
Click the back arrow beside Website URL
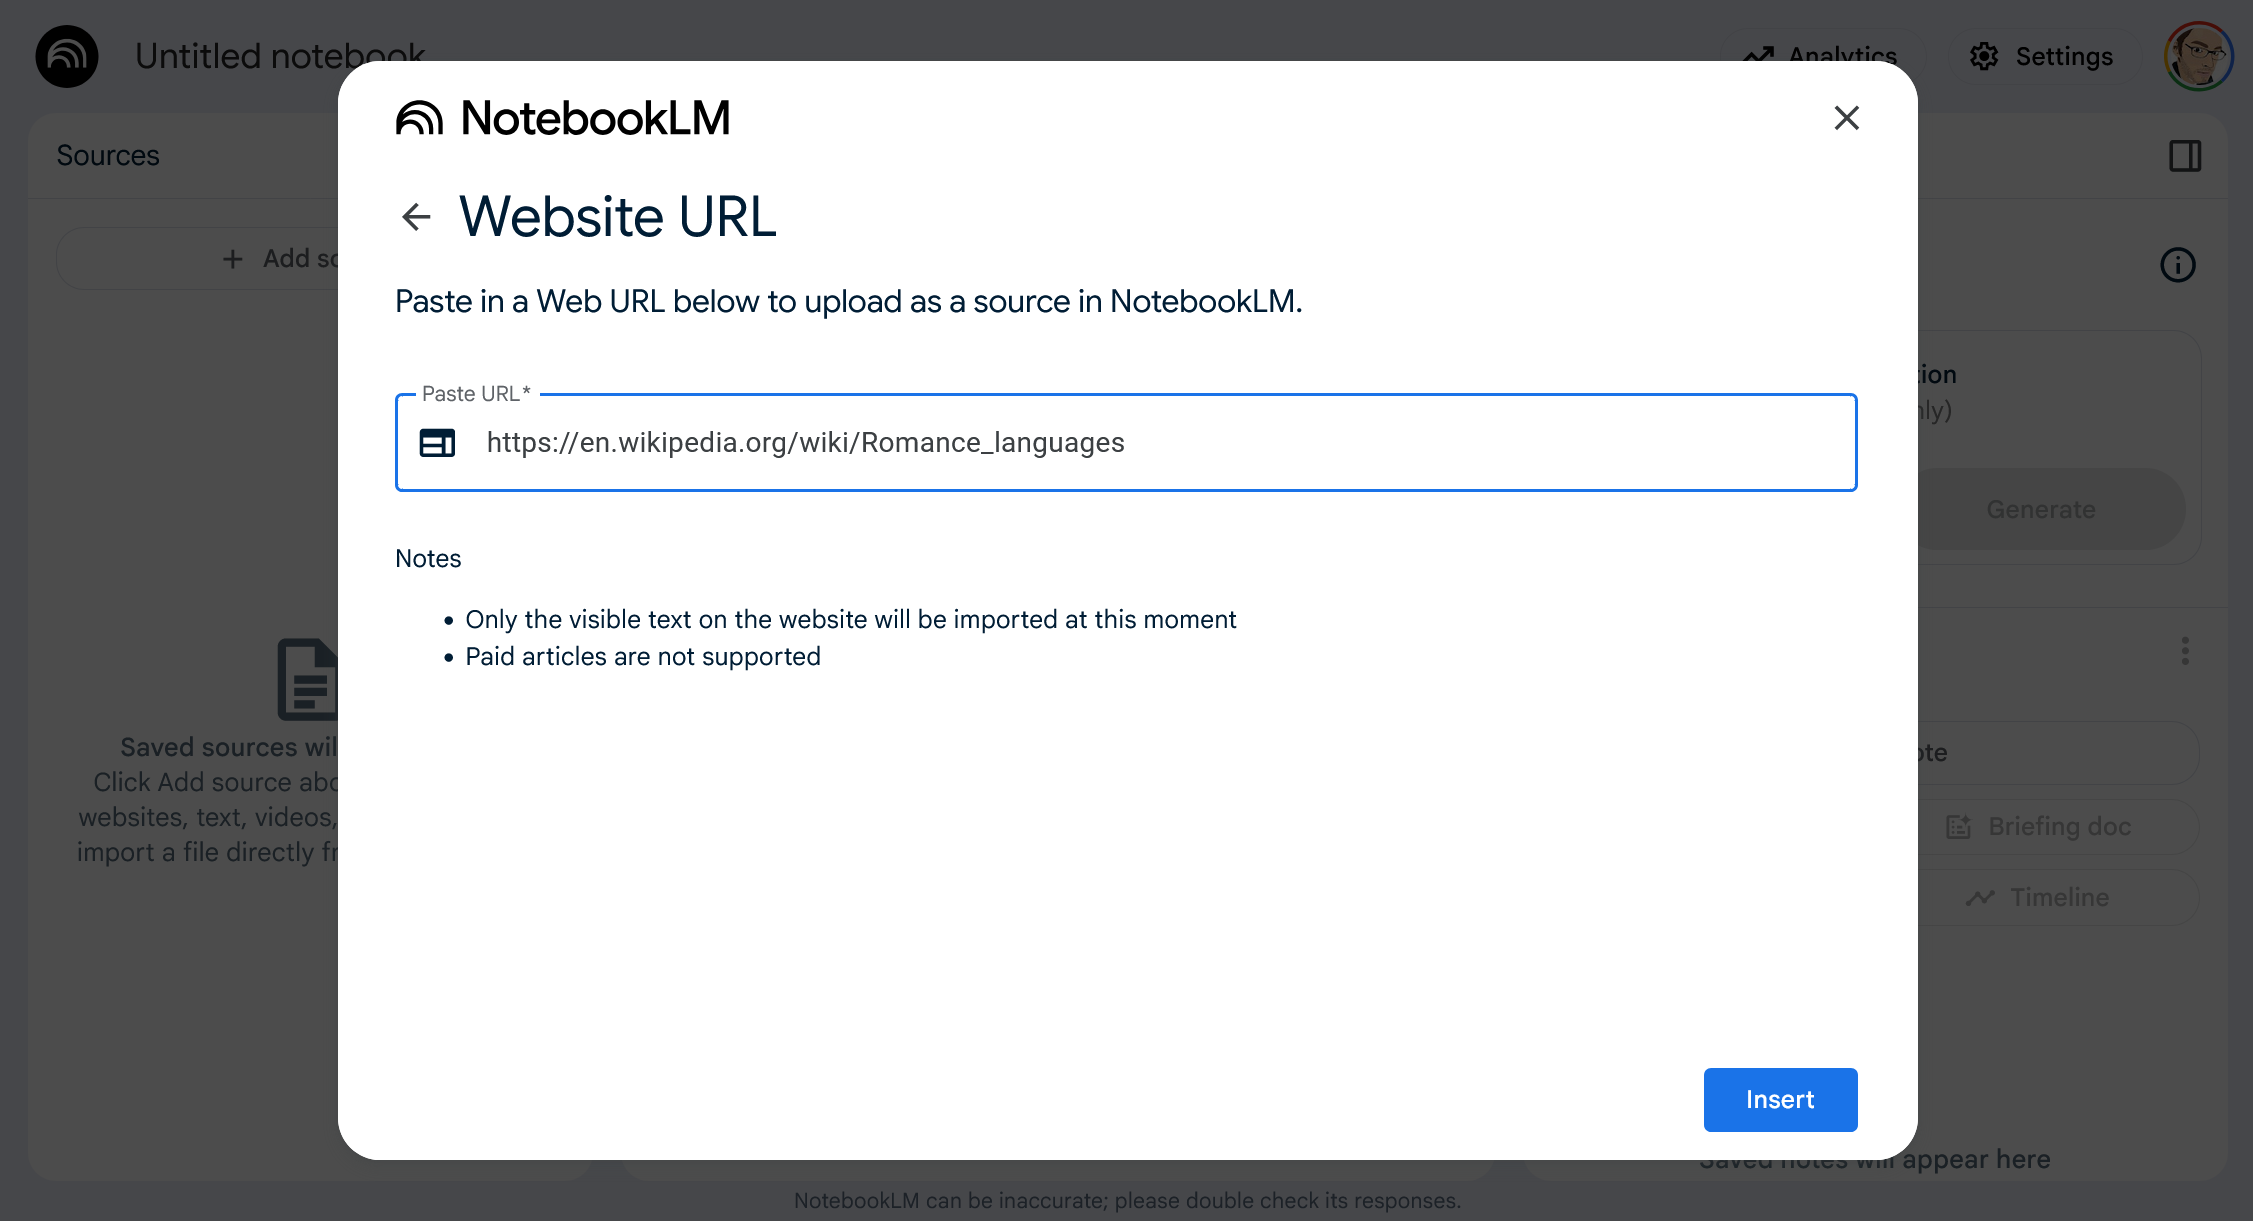pyautogui.click(x=415, y=216)
